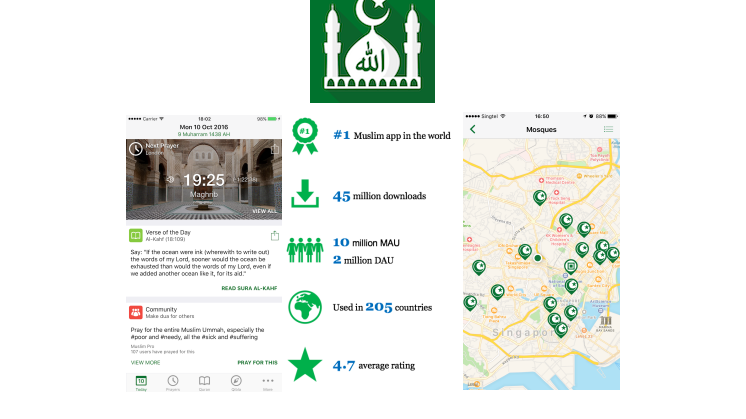The width and height of the screenshot is (746, 419).
Task: Click the green globe icon
Action: [x=305, y=307]
